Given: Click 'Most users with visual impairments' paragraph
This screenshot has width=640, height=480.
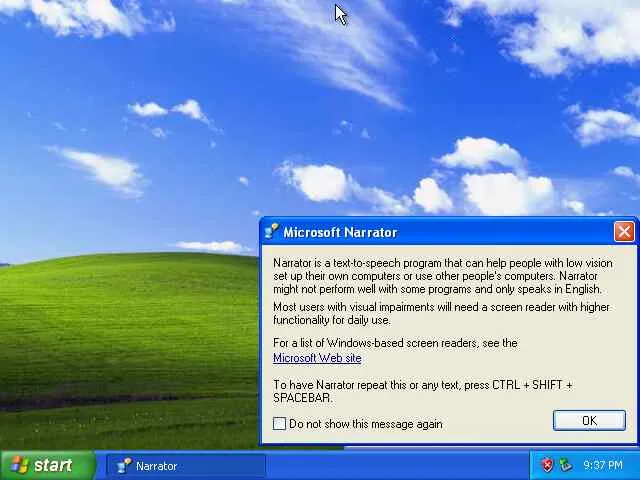Looking at the screenshot, I should [x=441, y=313].
